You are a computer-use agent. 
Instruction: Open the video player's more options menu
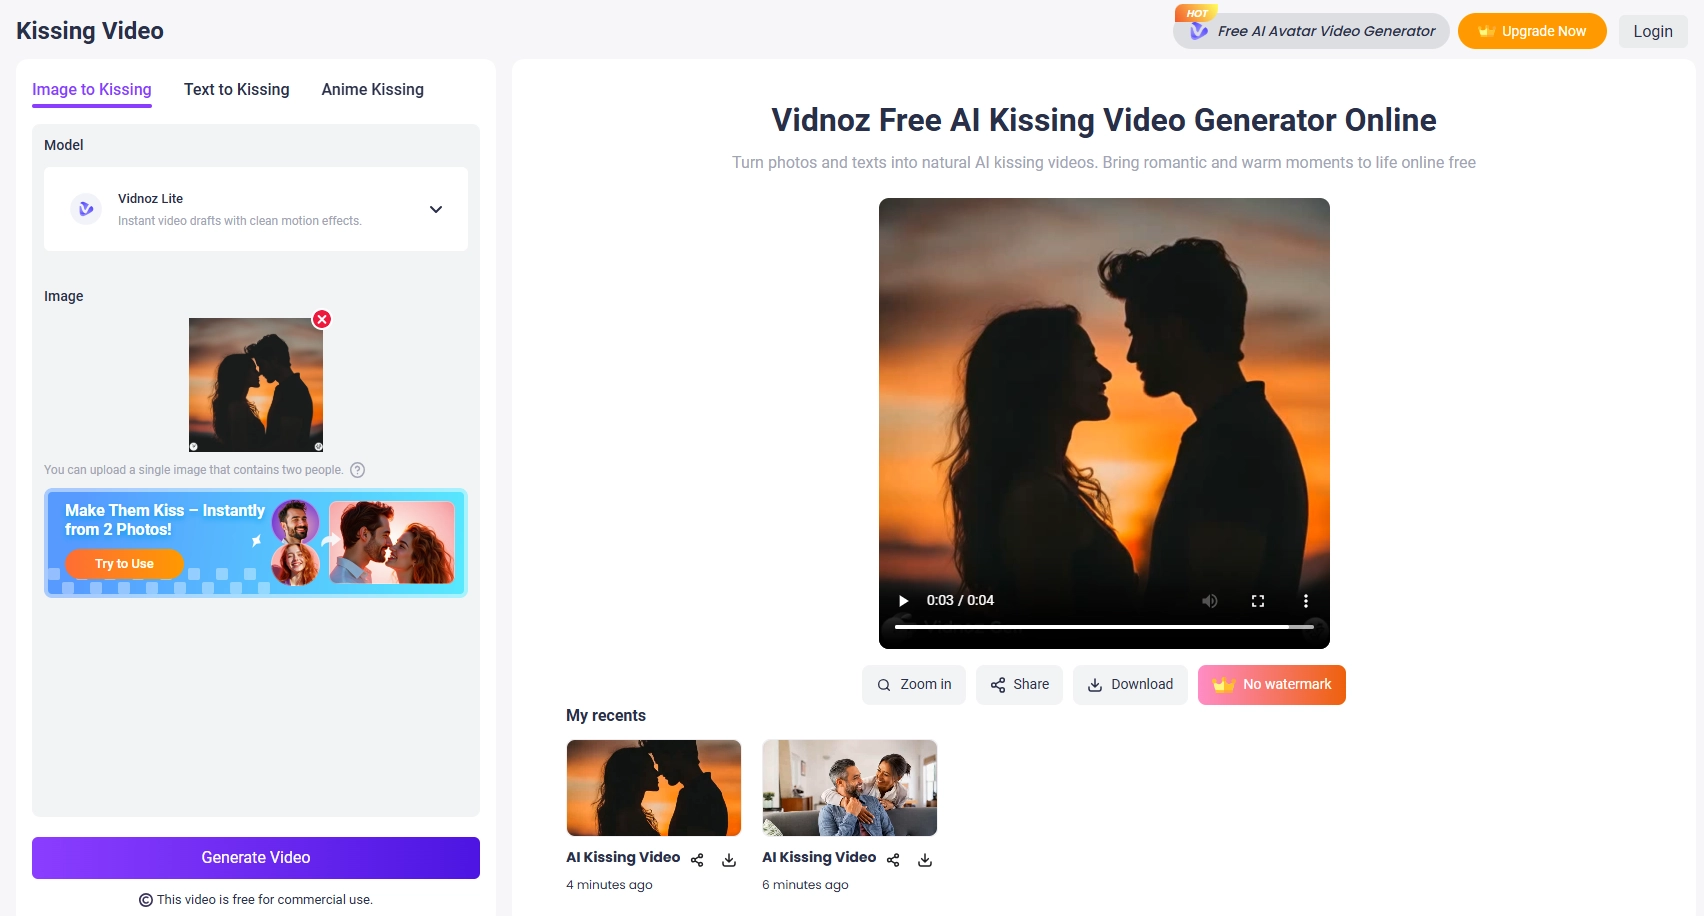click(x=1305, y=600)
